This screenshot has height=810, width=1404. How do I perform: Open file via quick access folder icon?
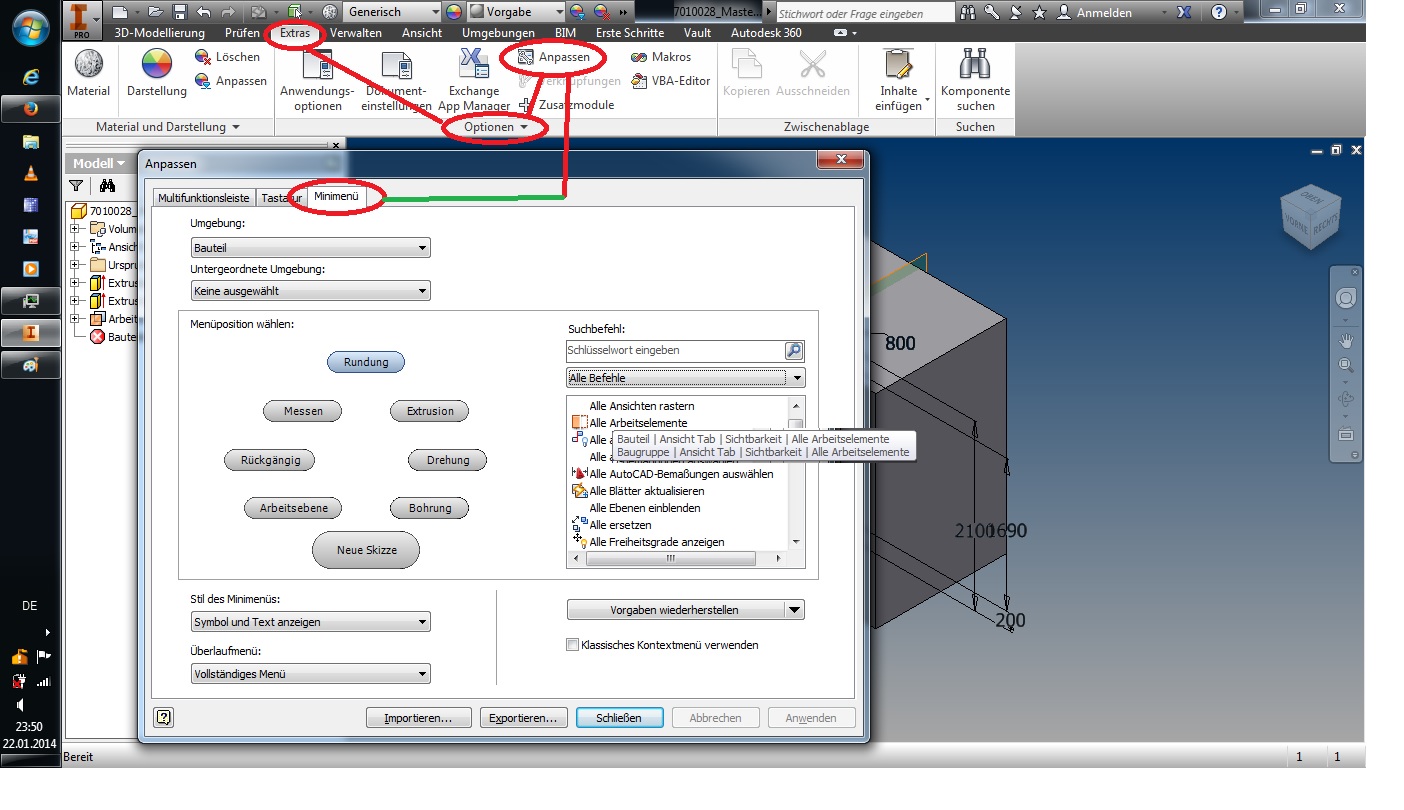(x=155, y=12)
